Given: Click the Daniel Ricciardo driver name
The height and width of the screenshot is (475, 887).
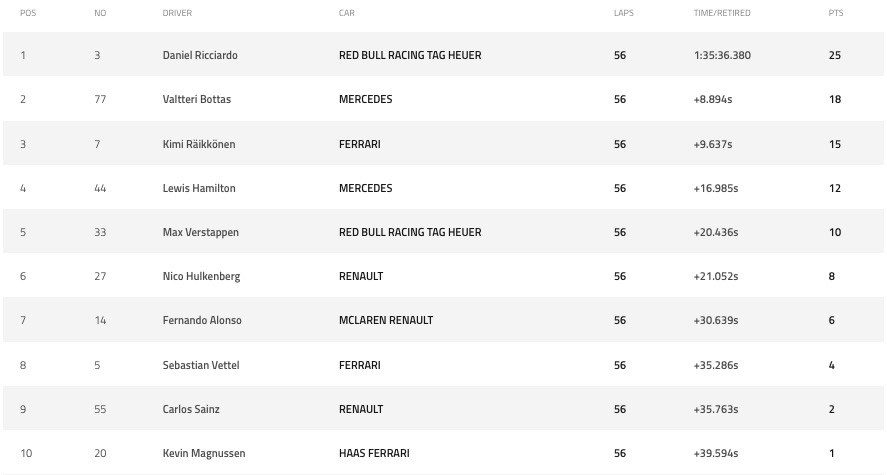Looking at the screenshot, I should [198, 56].
